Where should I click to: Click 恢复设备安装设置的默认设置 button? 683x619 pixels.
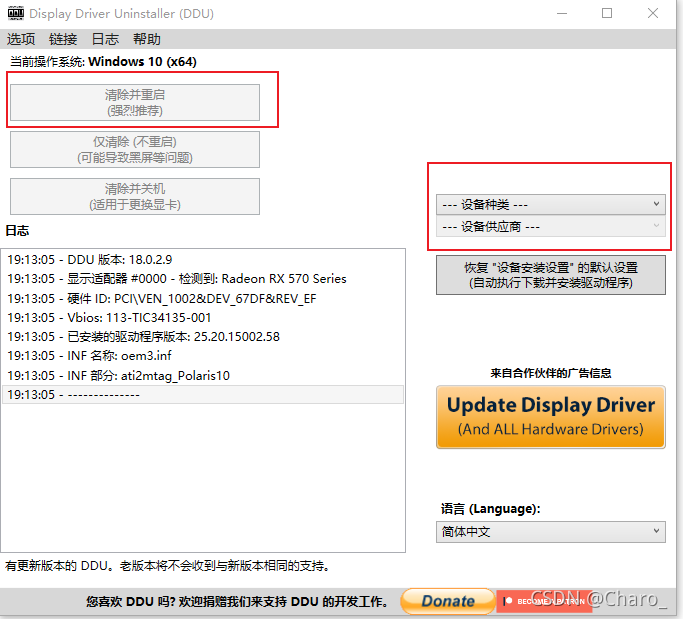[x=551, y=275]
